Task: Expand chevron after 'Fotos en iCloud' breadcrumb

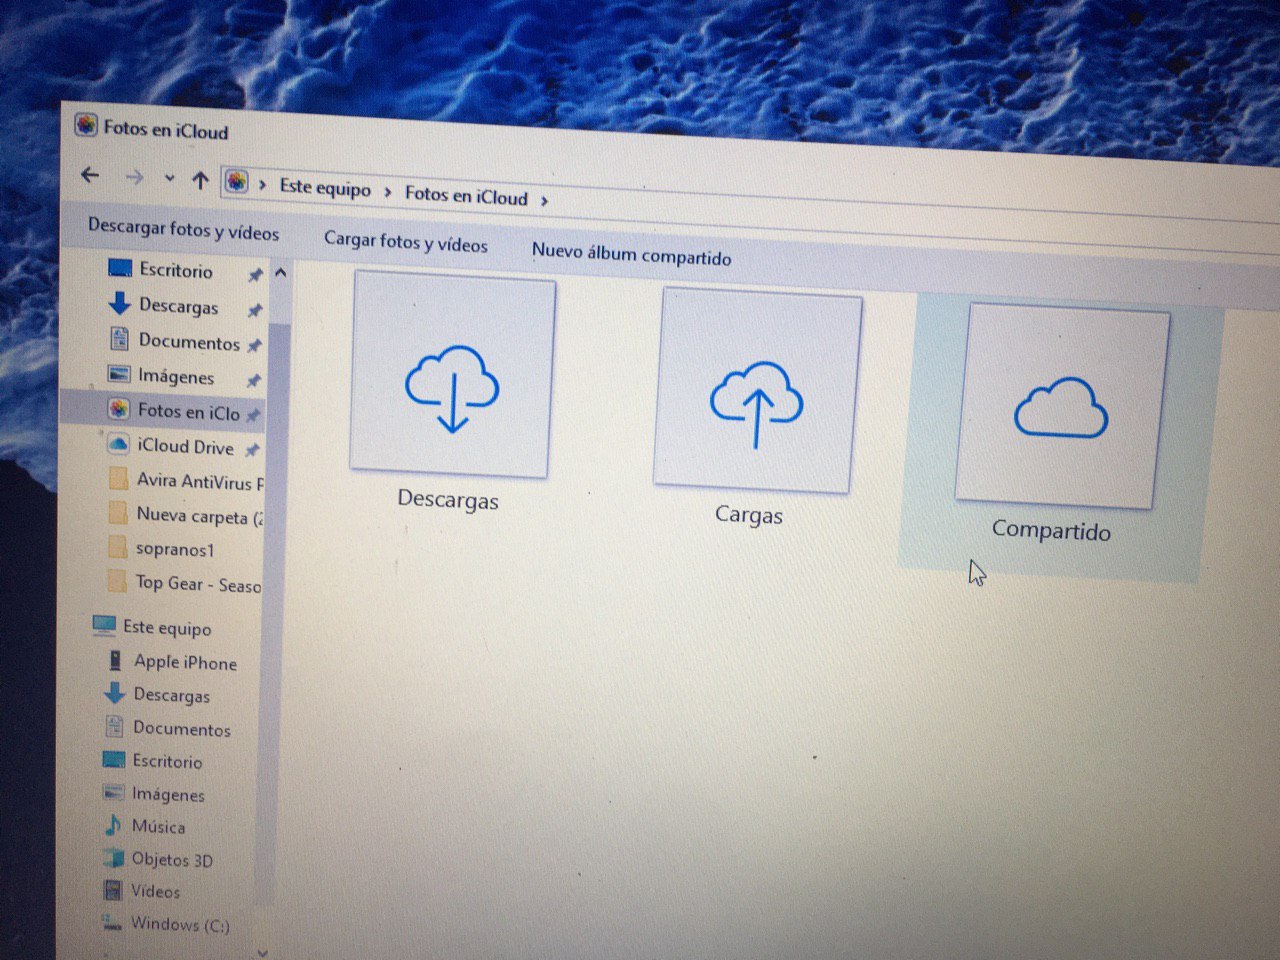Action: coord(544,200)
